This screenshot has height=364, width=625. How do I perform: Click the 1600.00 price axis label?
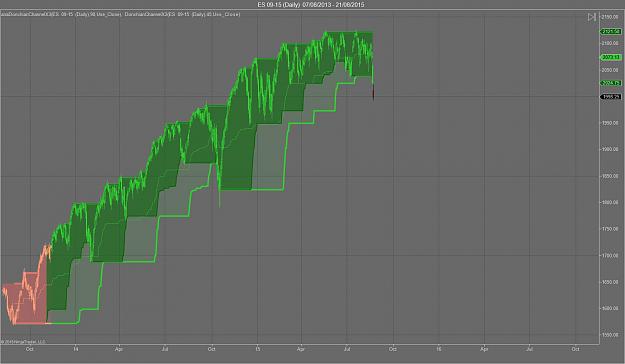point(610,308)
